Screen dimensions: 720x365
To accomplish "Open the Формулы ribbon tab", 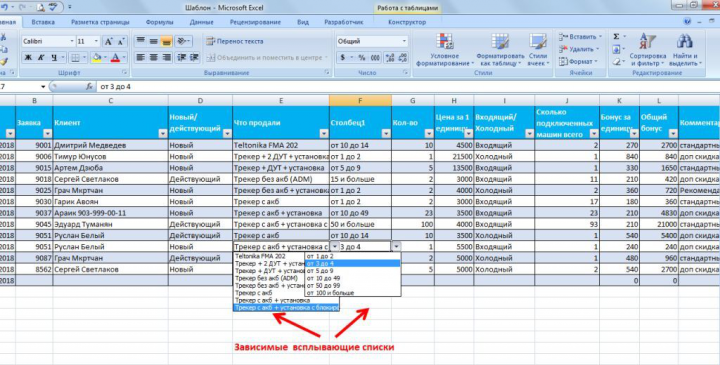I will [159, 22].
